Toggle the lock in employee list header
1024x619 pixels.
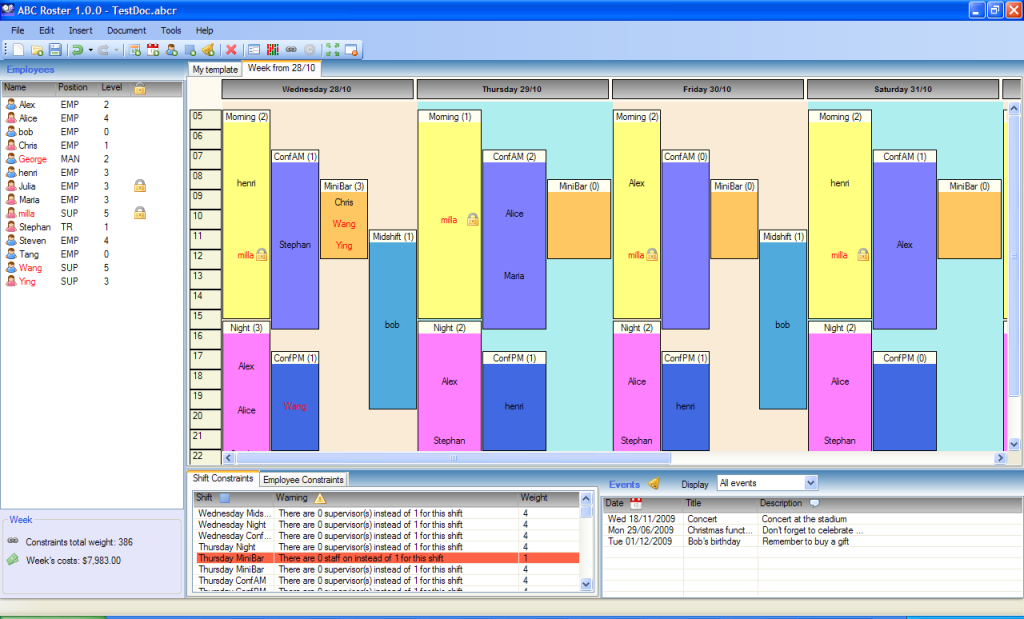tap(140, 88)
